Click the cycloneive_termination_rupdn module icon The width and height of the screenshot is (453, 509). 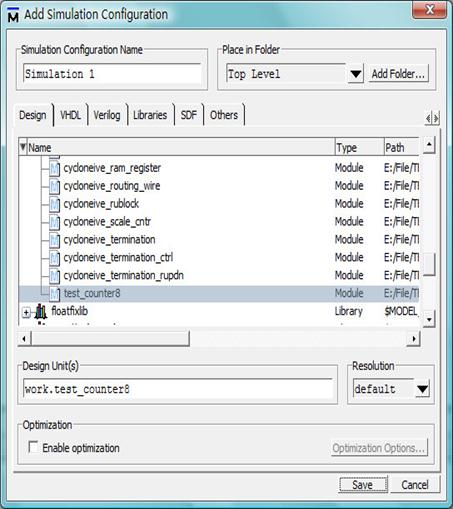click(x=54, y=276)
